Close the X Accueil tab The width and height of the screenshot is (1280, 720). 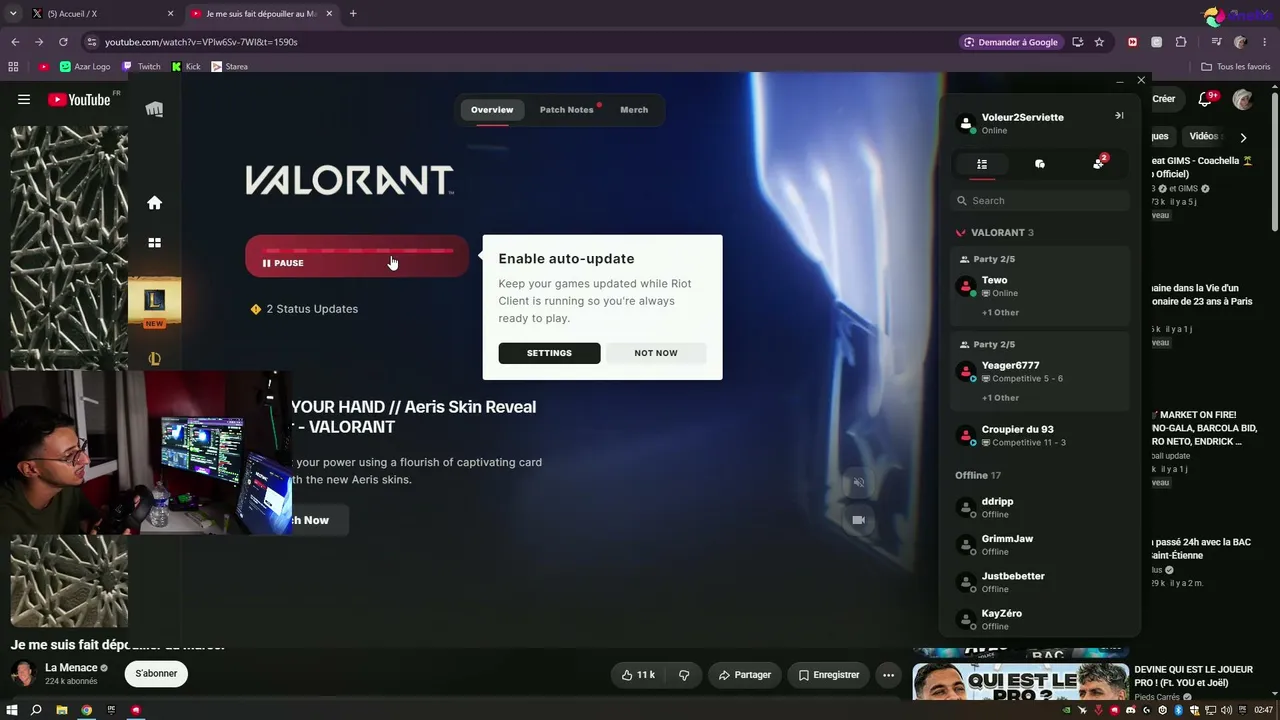(170, 13)
